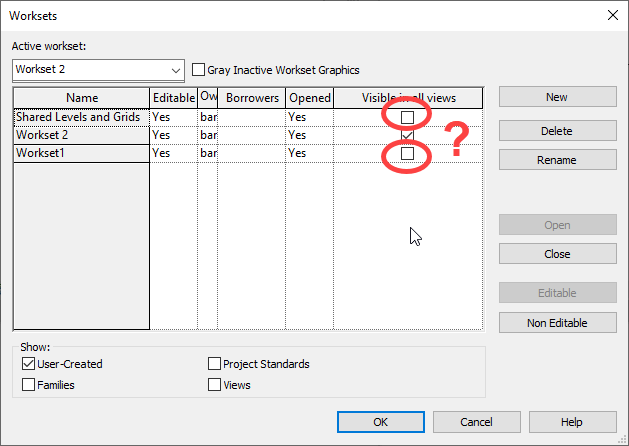Image resolution: width=629 pixels, height=446 pixels.
Task: Select the Workset 2 row name
Action: coord(81,135)
